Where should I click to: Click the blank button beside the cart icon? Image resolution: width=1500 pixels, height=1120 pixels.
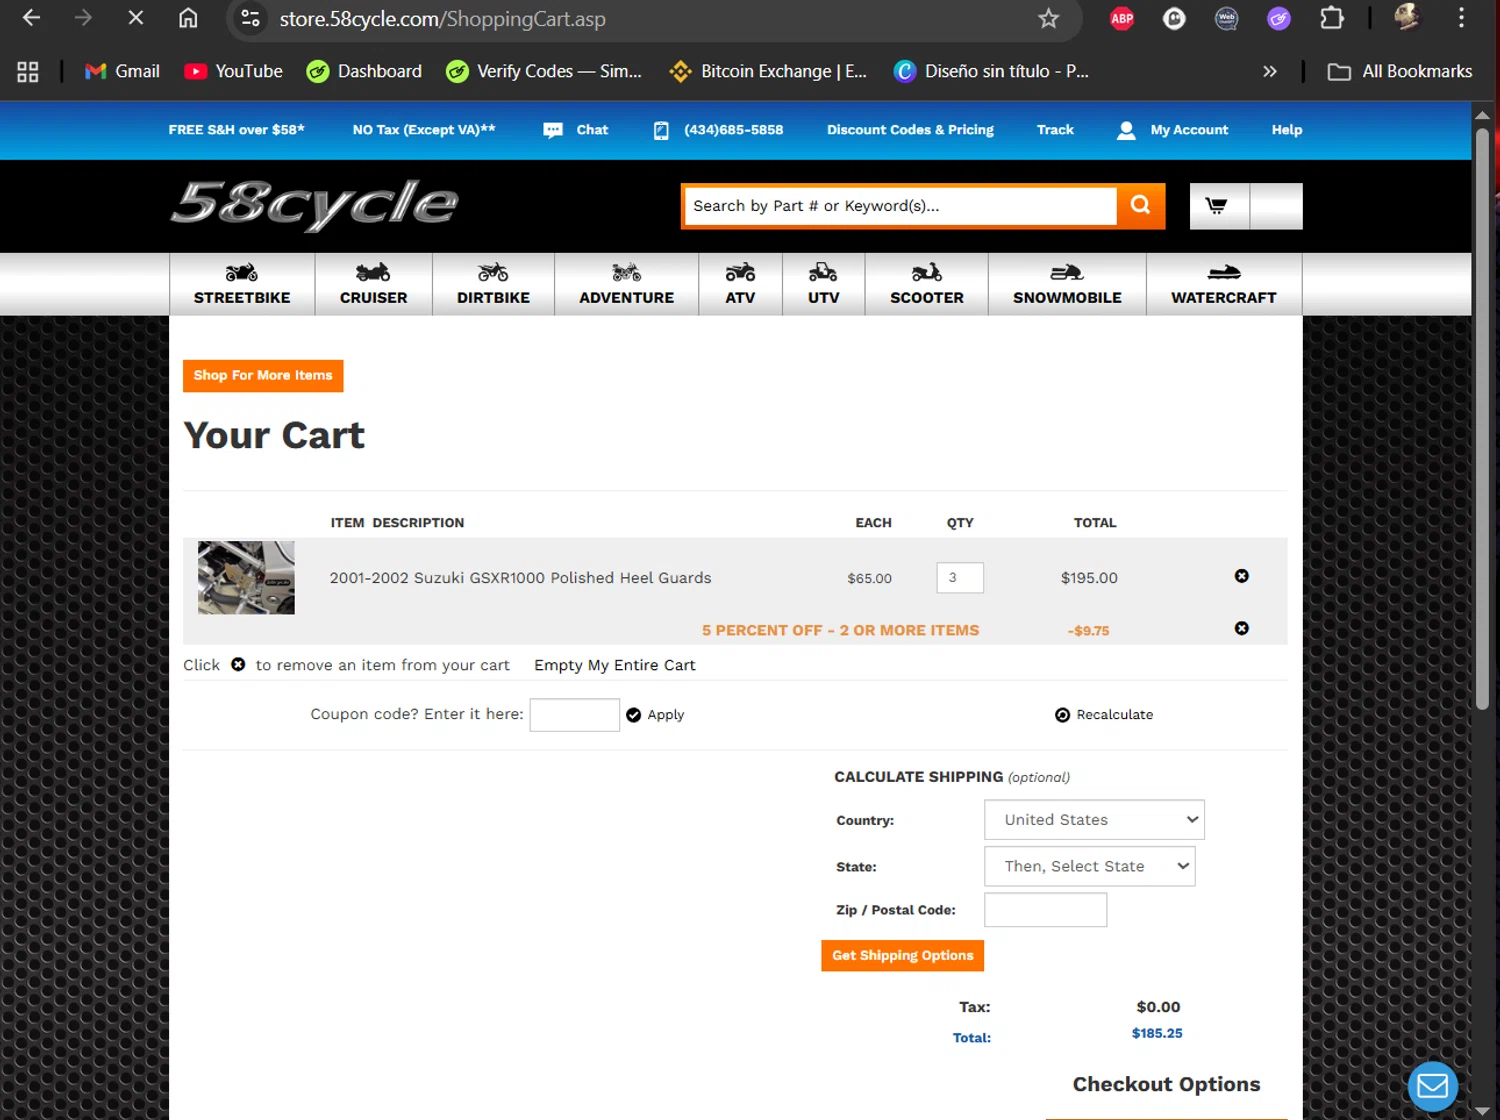pyautogui.click(x=1276, y=206)
